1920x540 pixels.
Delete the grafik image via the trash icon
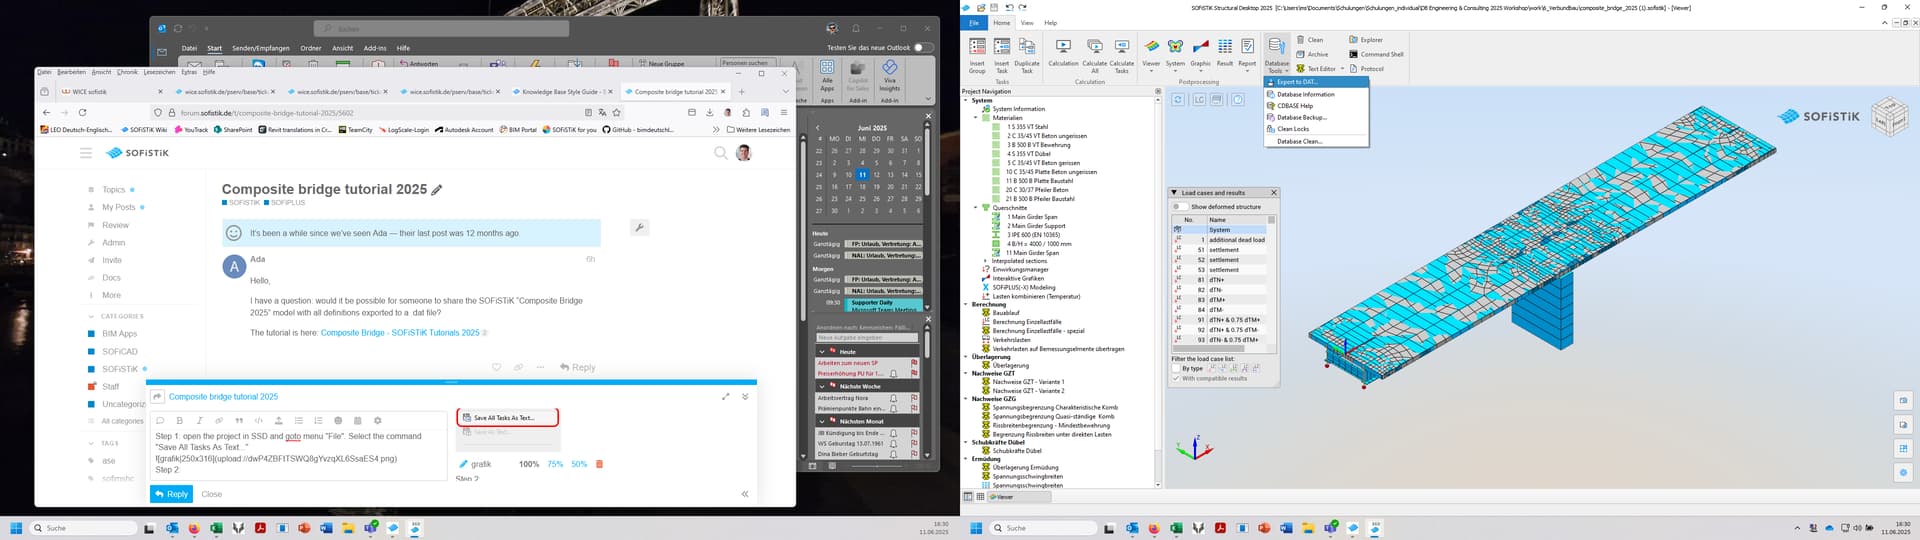(600, 464)
